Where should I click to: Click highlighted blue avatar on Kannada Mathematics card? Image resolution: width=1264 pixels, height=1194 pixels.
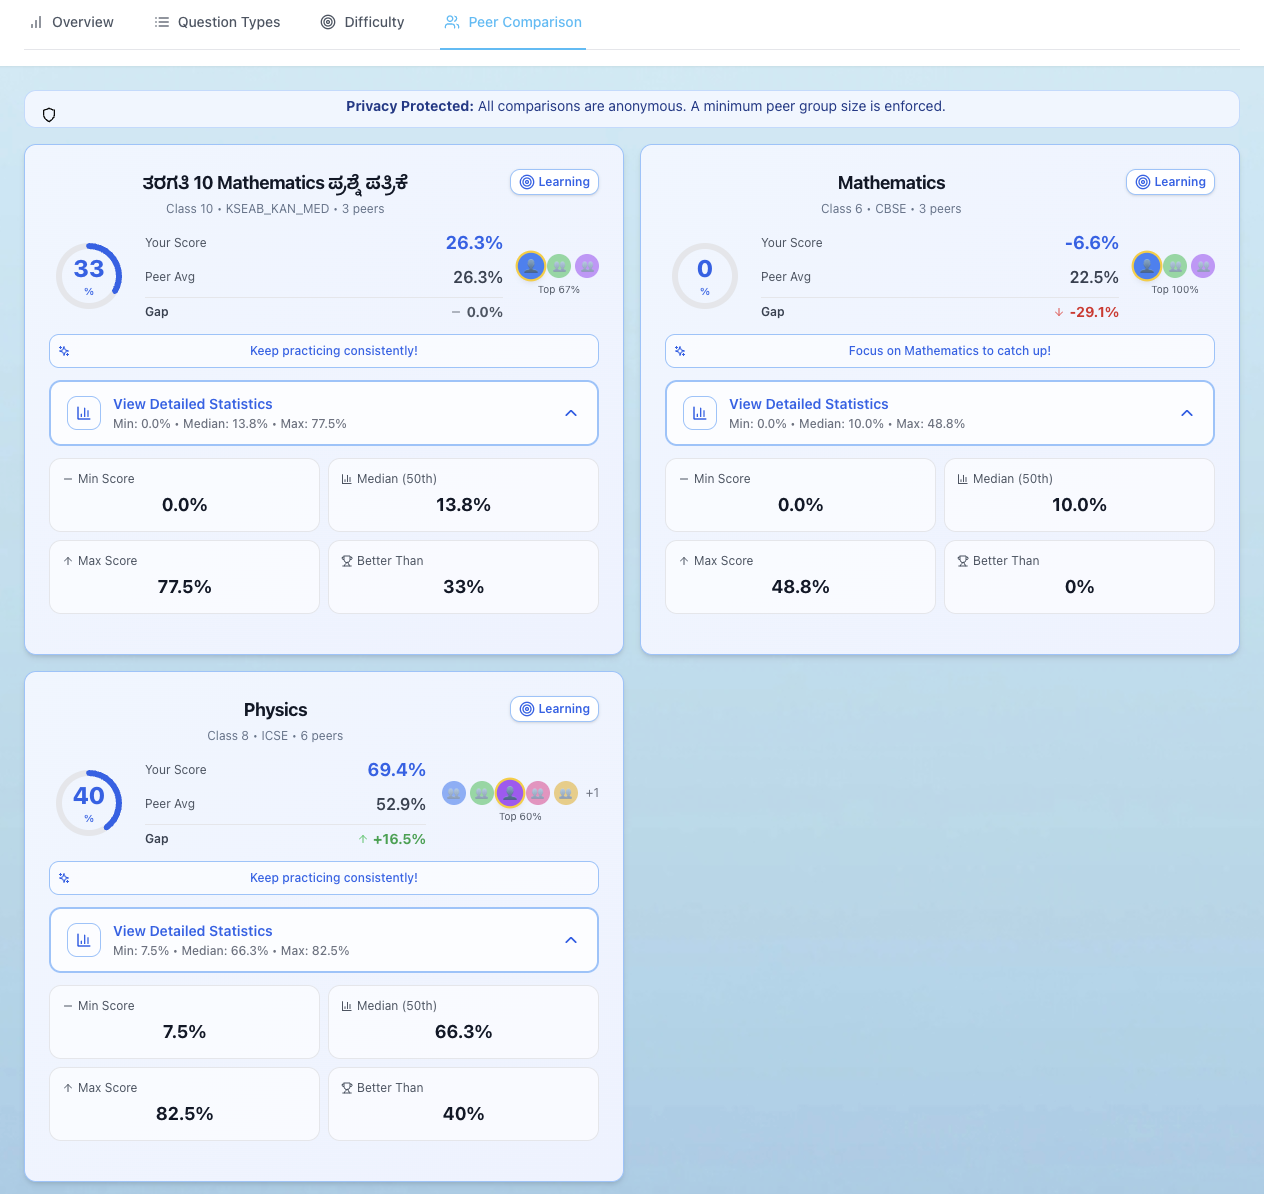[x=531, y=266]
